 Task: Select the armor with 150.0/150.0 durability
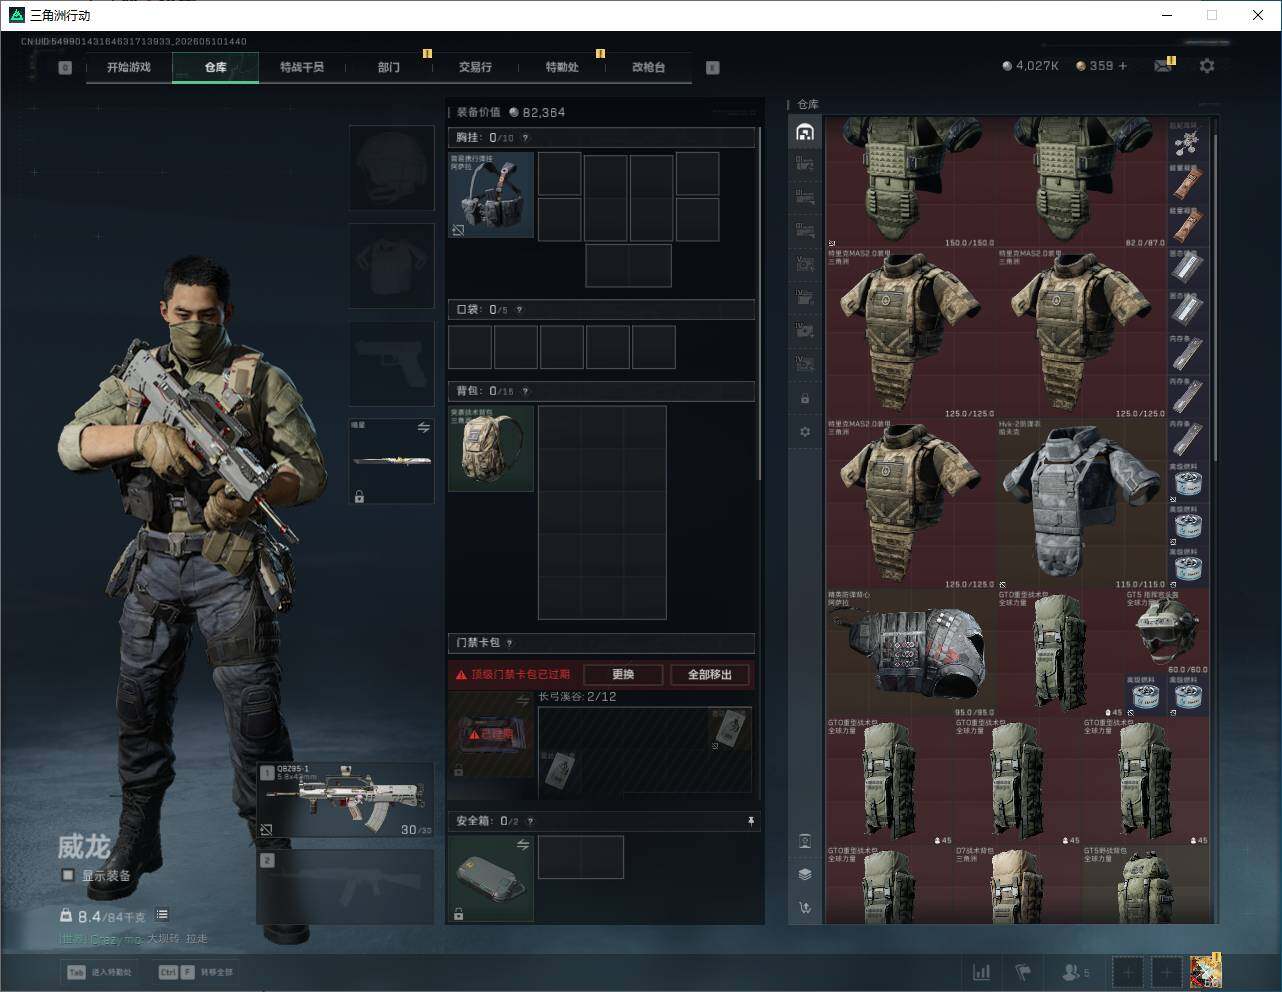click(911, 182)
